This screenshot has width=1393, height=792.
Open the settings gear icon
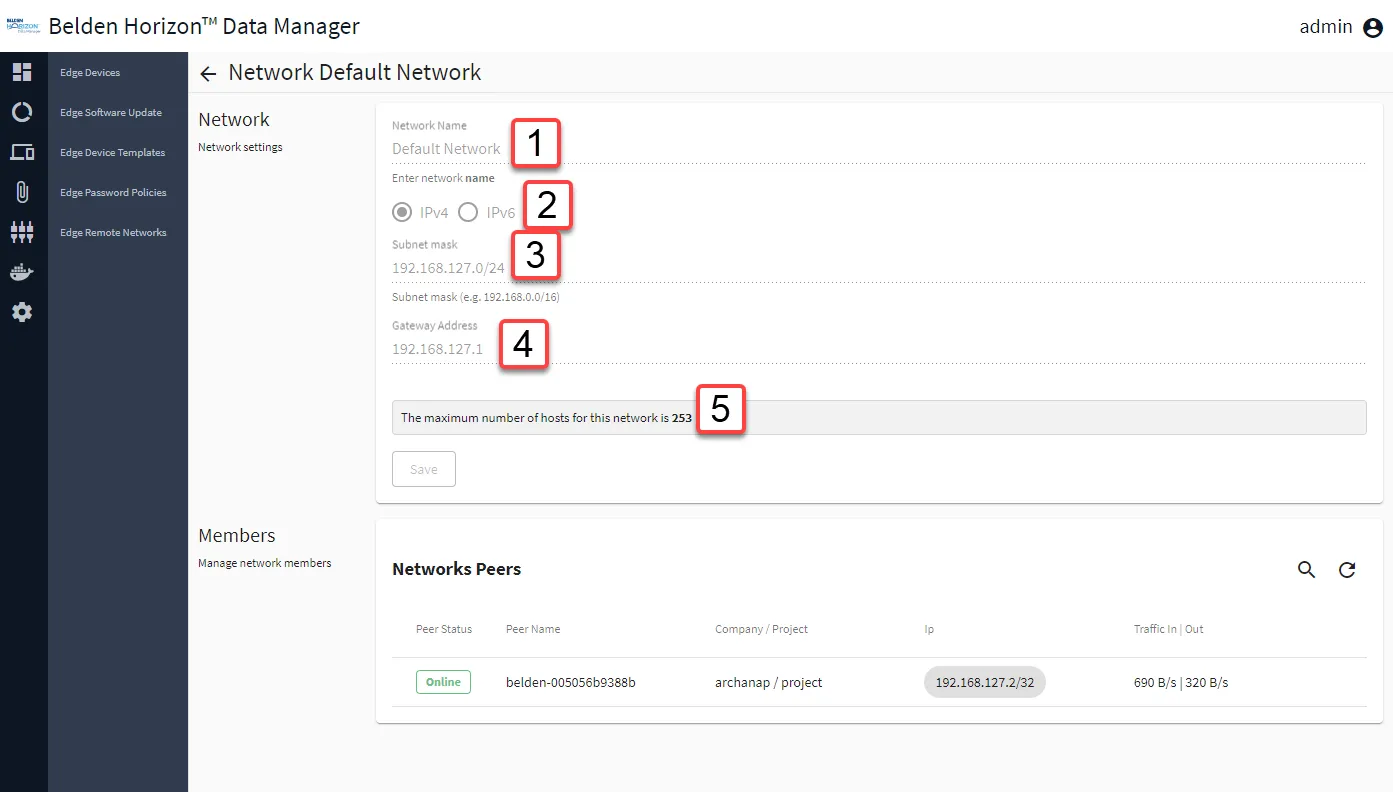pos(22,312)
